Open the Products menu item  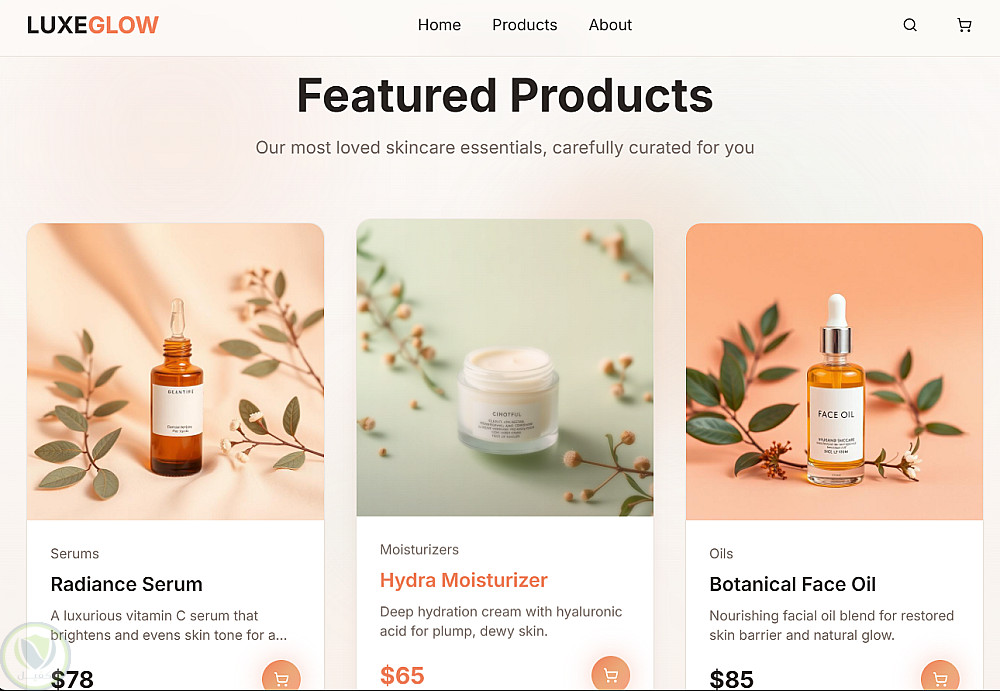(x=525, y=25)
